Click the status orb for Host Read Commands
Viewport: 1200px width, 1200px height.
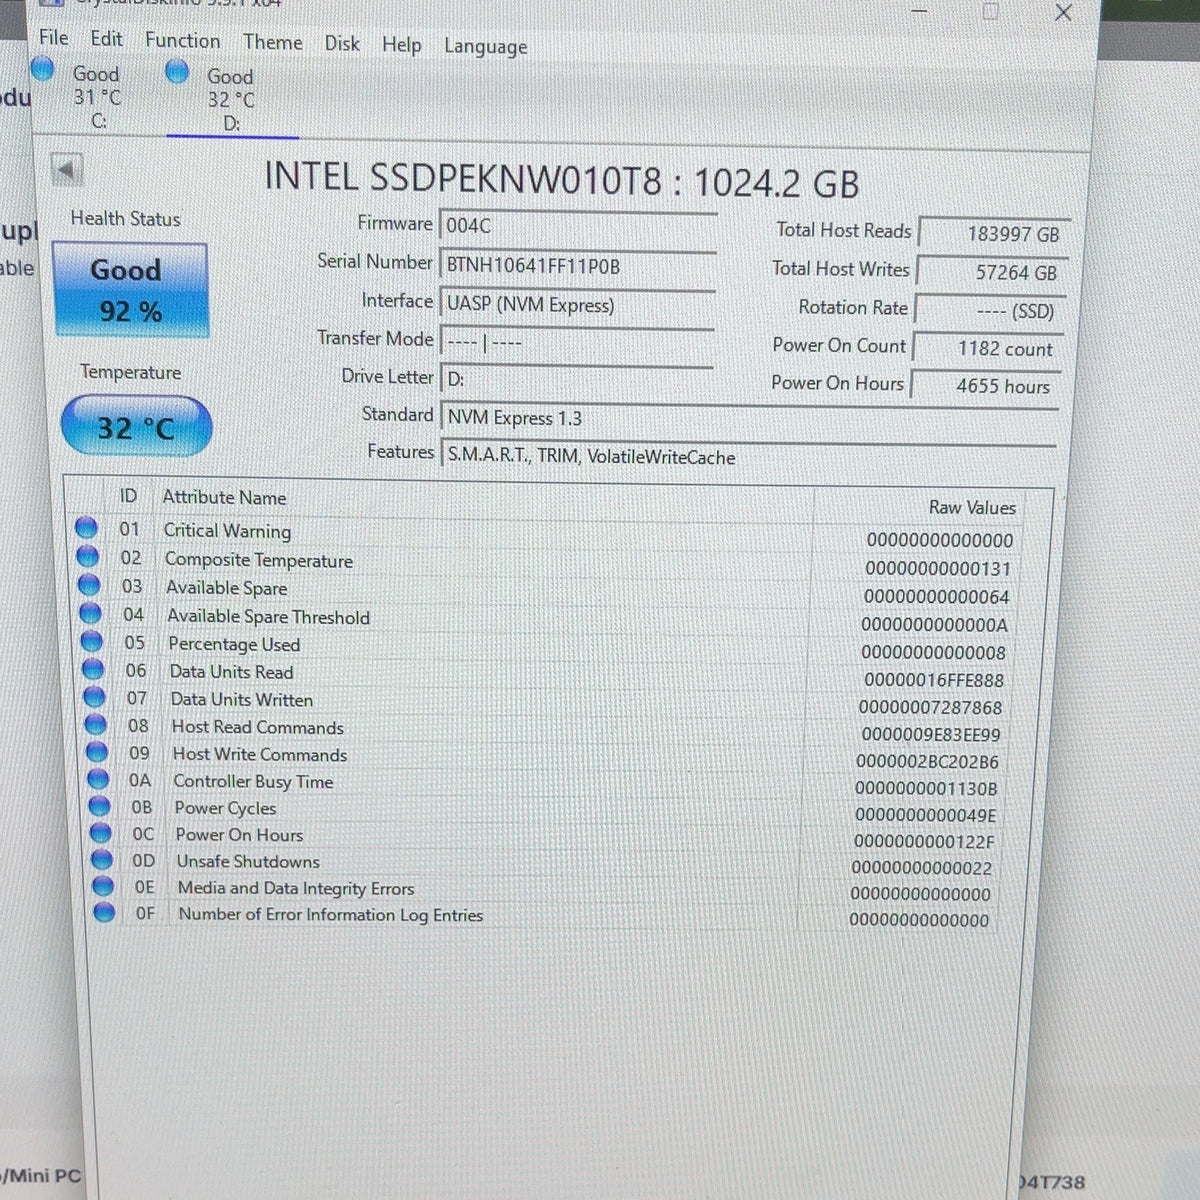[x=96, y=724]
